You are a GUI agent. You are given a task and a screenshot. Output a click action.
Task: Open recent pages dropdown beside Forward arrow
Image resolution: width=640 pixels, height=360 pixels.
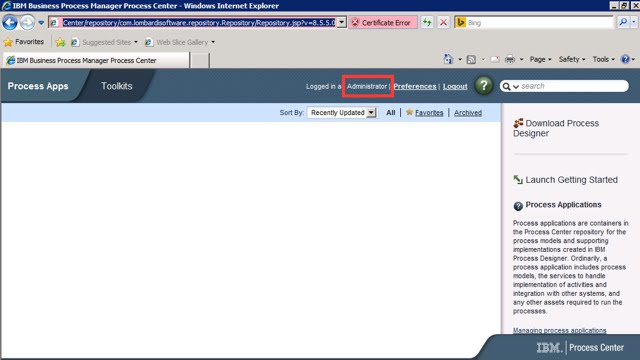(x=41, y=23)
